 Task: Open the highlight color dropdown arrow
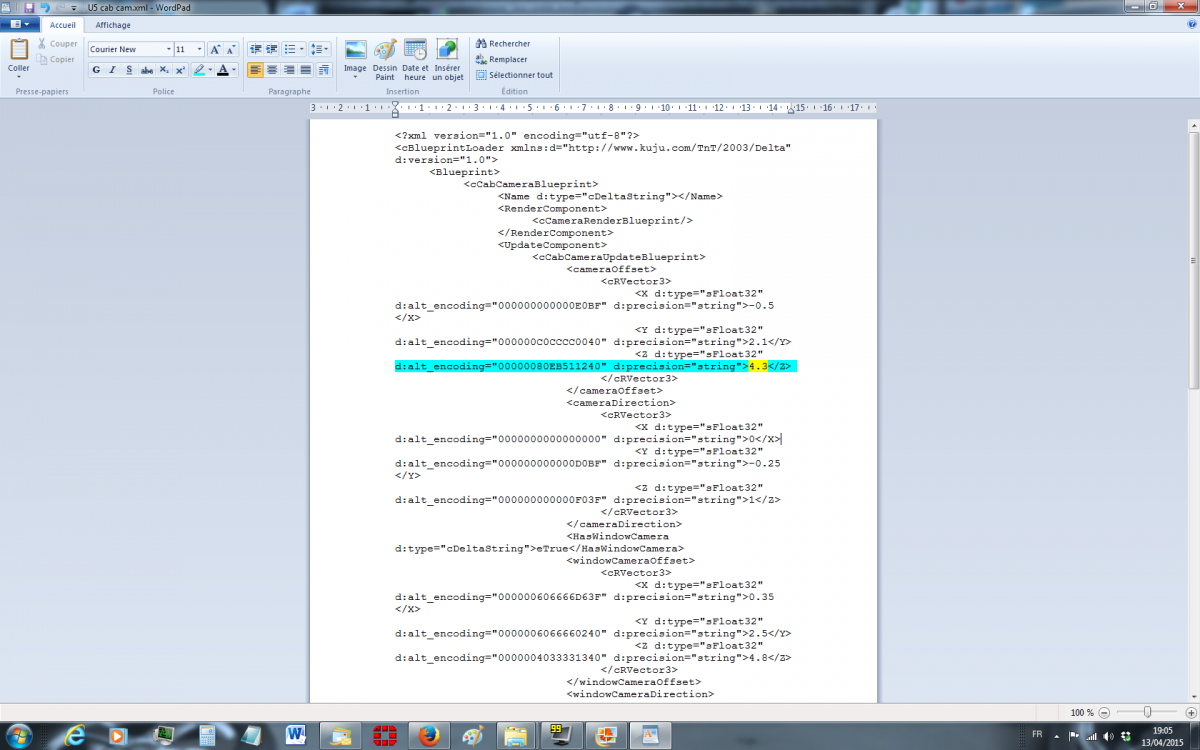pyautogui.click(x=210, y=70)
